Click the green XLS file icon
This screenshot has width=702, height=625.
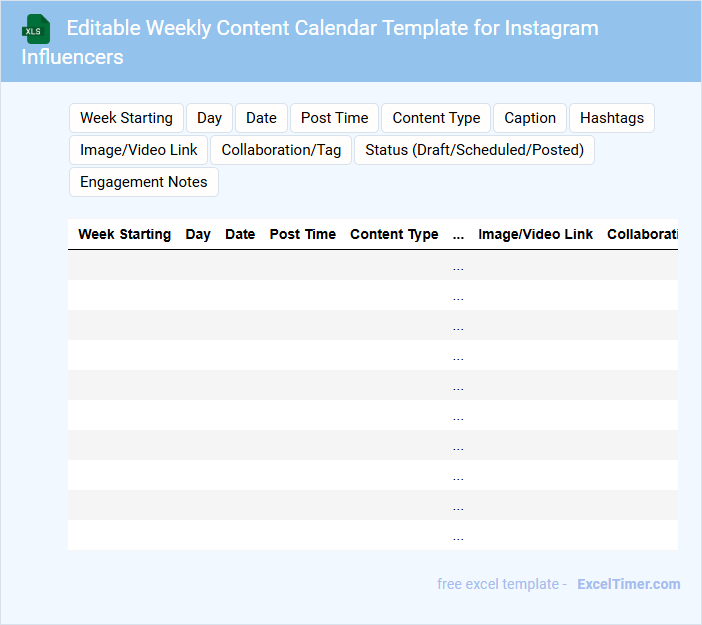[36, 29]
